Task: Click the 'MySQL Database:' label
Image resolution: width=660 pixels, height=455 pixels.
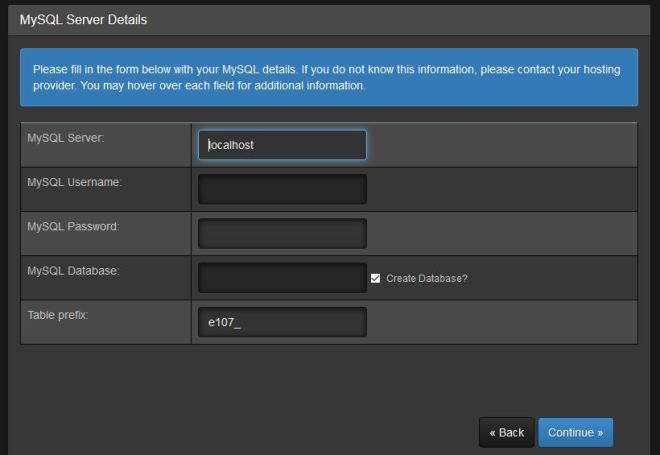Action: pos(73,271)
